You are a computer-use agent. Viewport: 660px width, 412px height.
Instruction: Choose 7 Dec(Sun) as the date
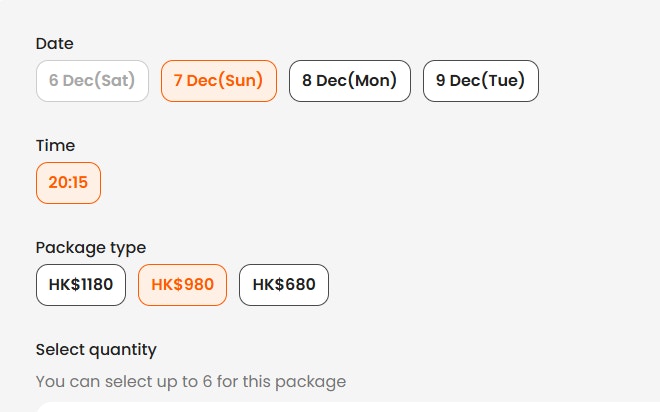[218, 81]
